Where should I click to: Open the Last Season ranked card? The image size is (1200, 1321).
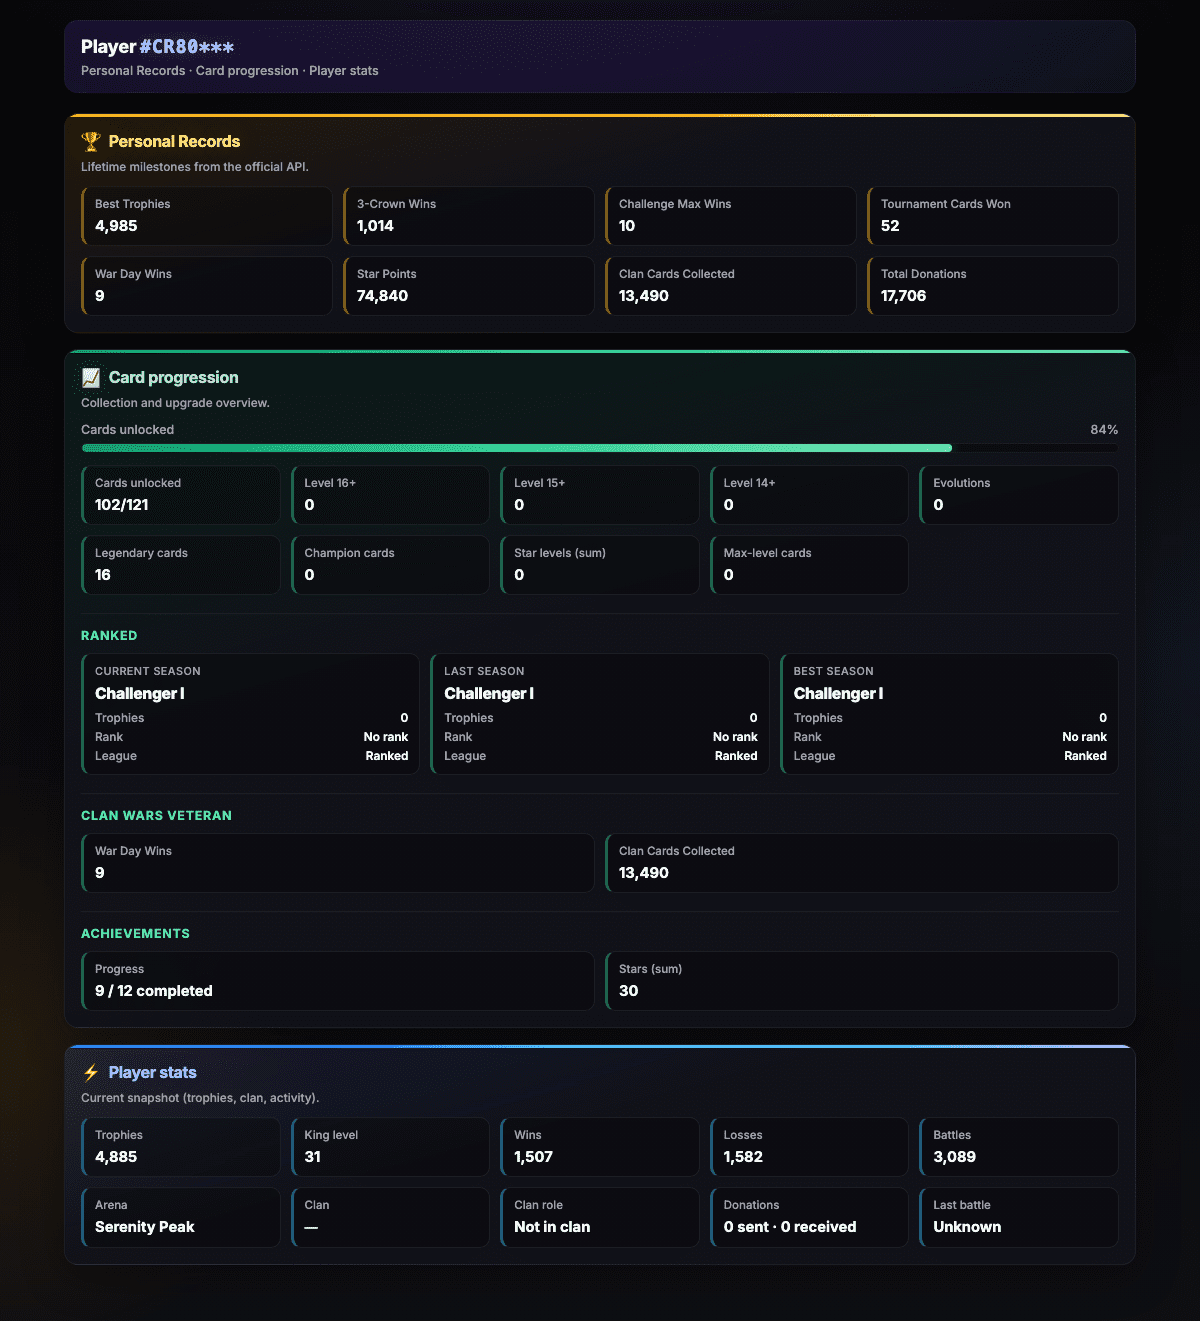600,714
